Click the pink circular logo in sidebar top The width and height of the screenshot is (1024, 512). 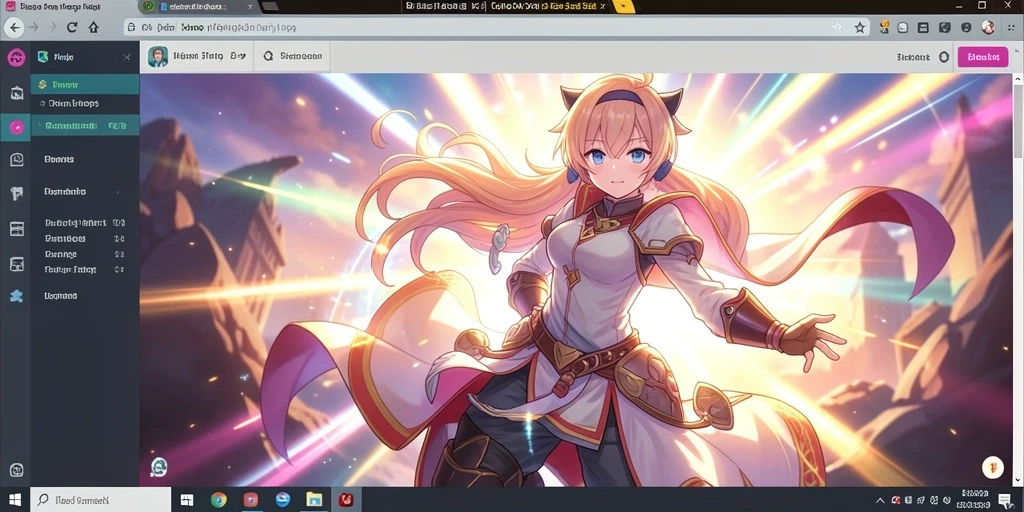16,57
